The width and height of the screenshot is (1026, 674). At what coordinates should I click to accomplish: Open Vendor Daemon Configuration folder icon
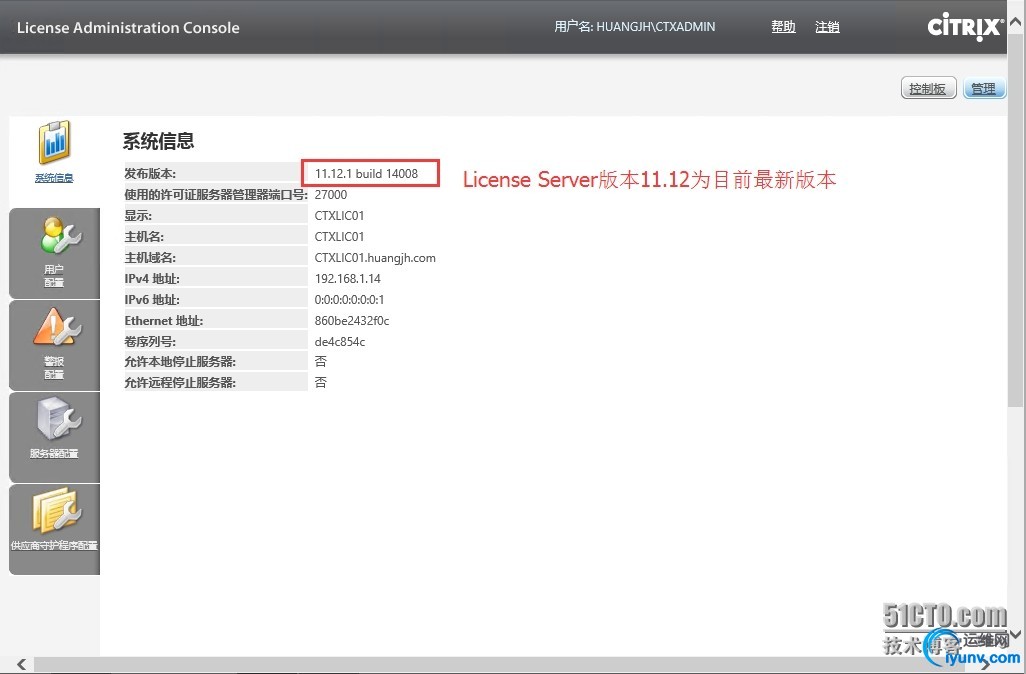[x=57, y=510]
